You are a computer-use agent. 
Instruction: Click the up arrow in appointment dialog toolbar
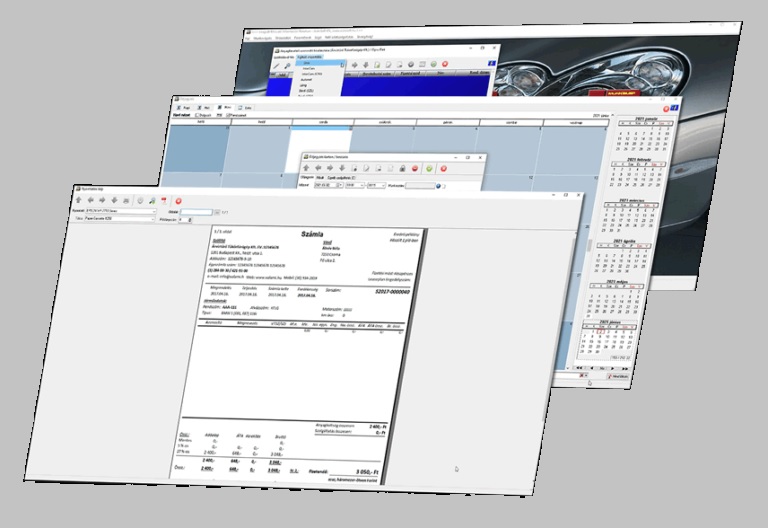(306, 168)
